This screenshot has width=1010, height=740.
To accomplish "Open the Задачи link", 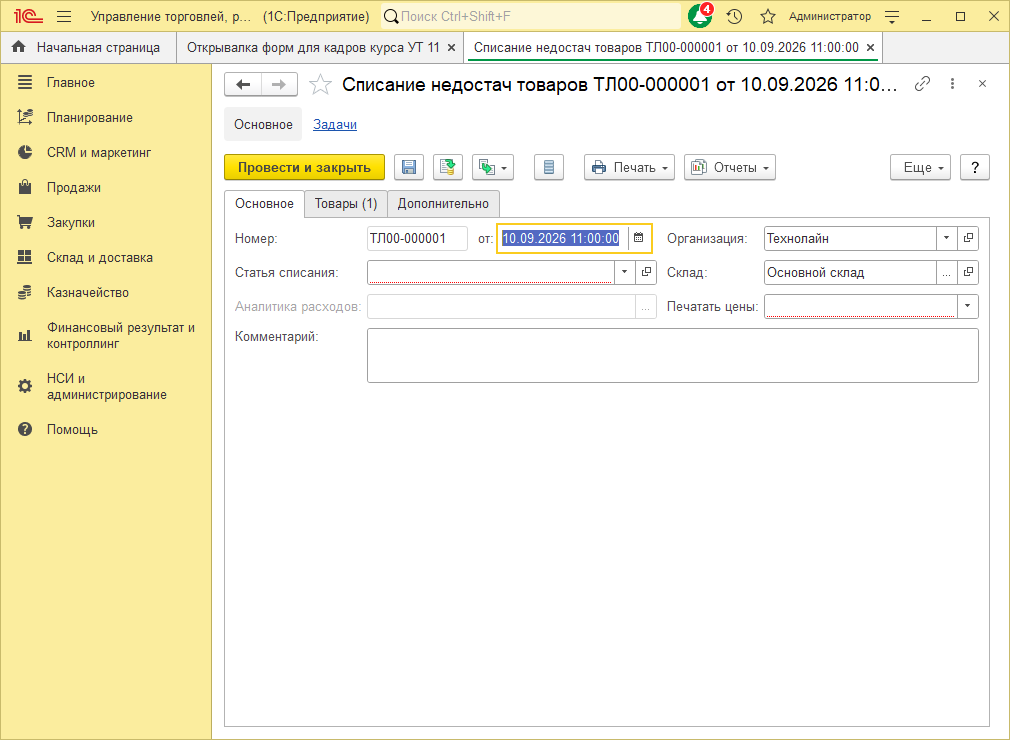I will pos(335,124).
